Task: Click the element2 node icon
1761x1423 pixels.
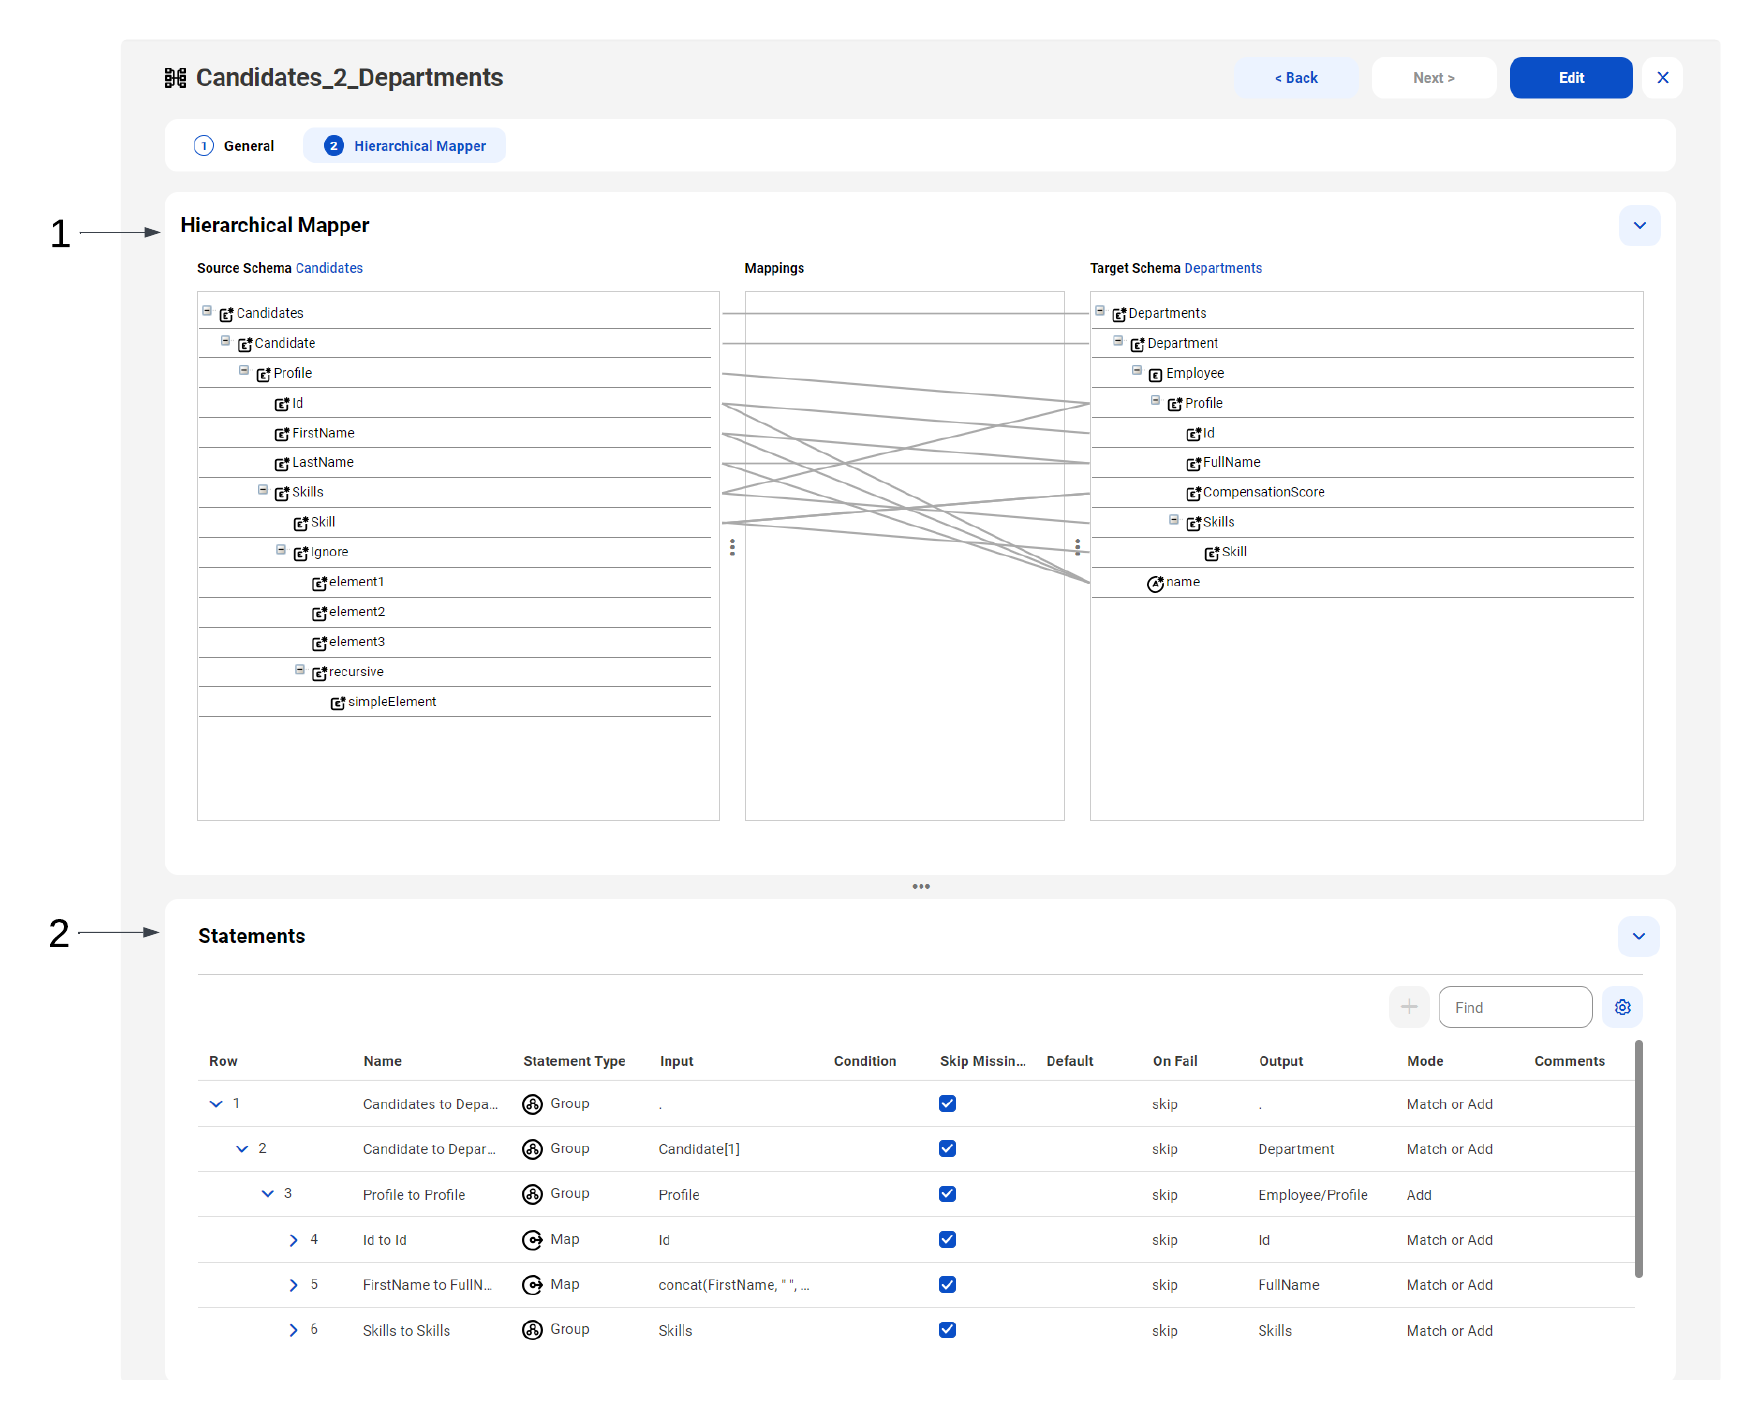Action: coord(320,613)
